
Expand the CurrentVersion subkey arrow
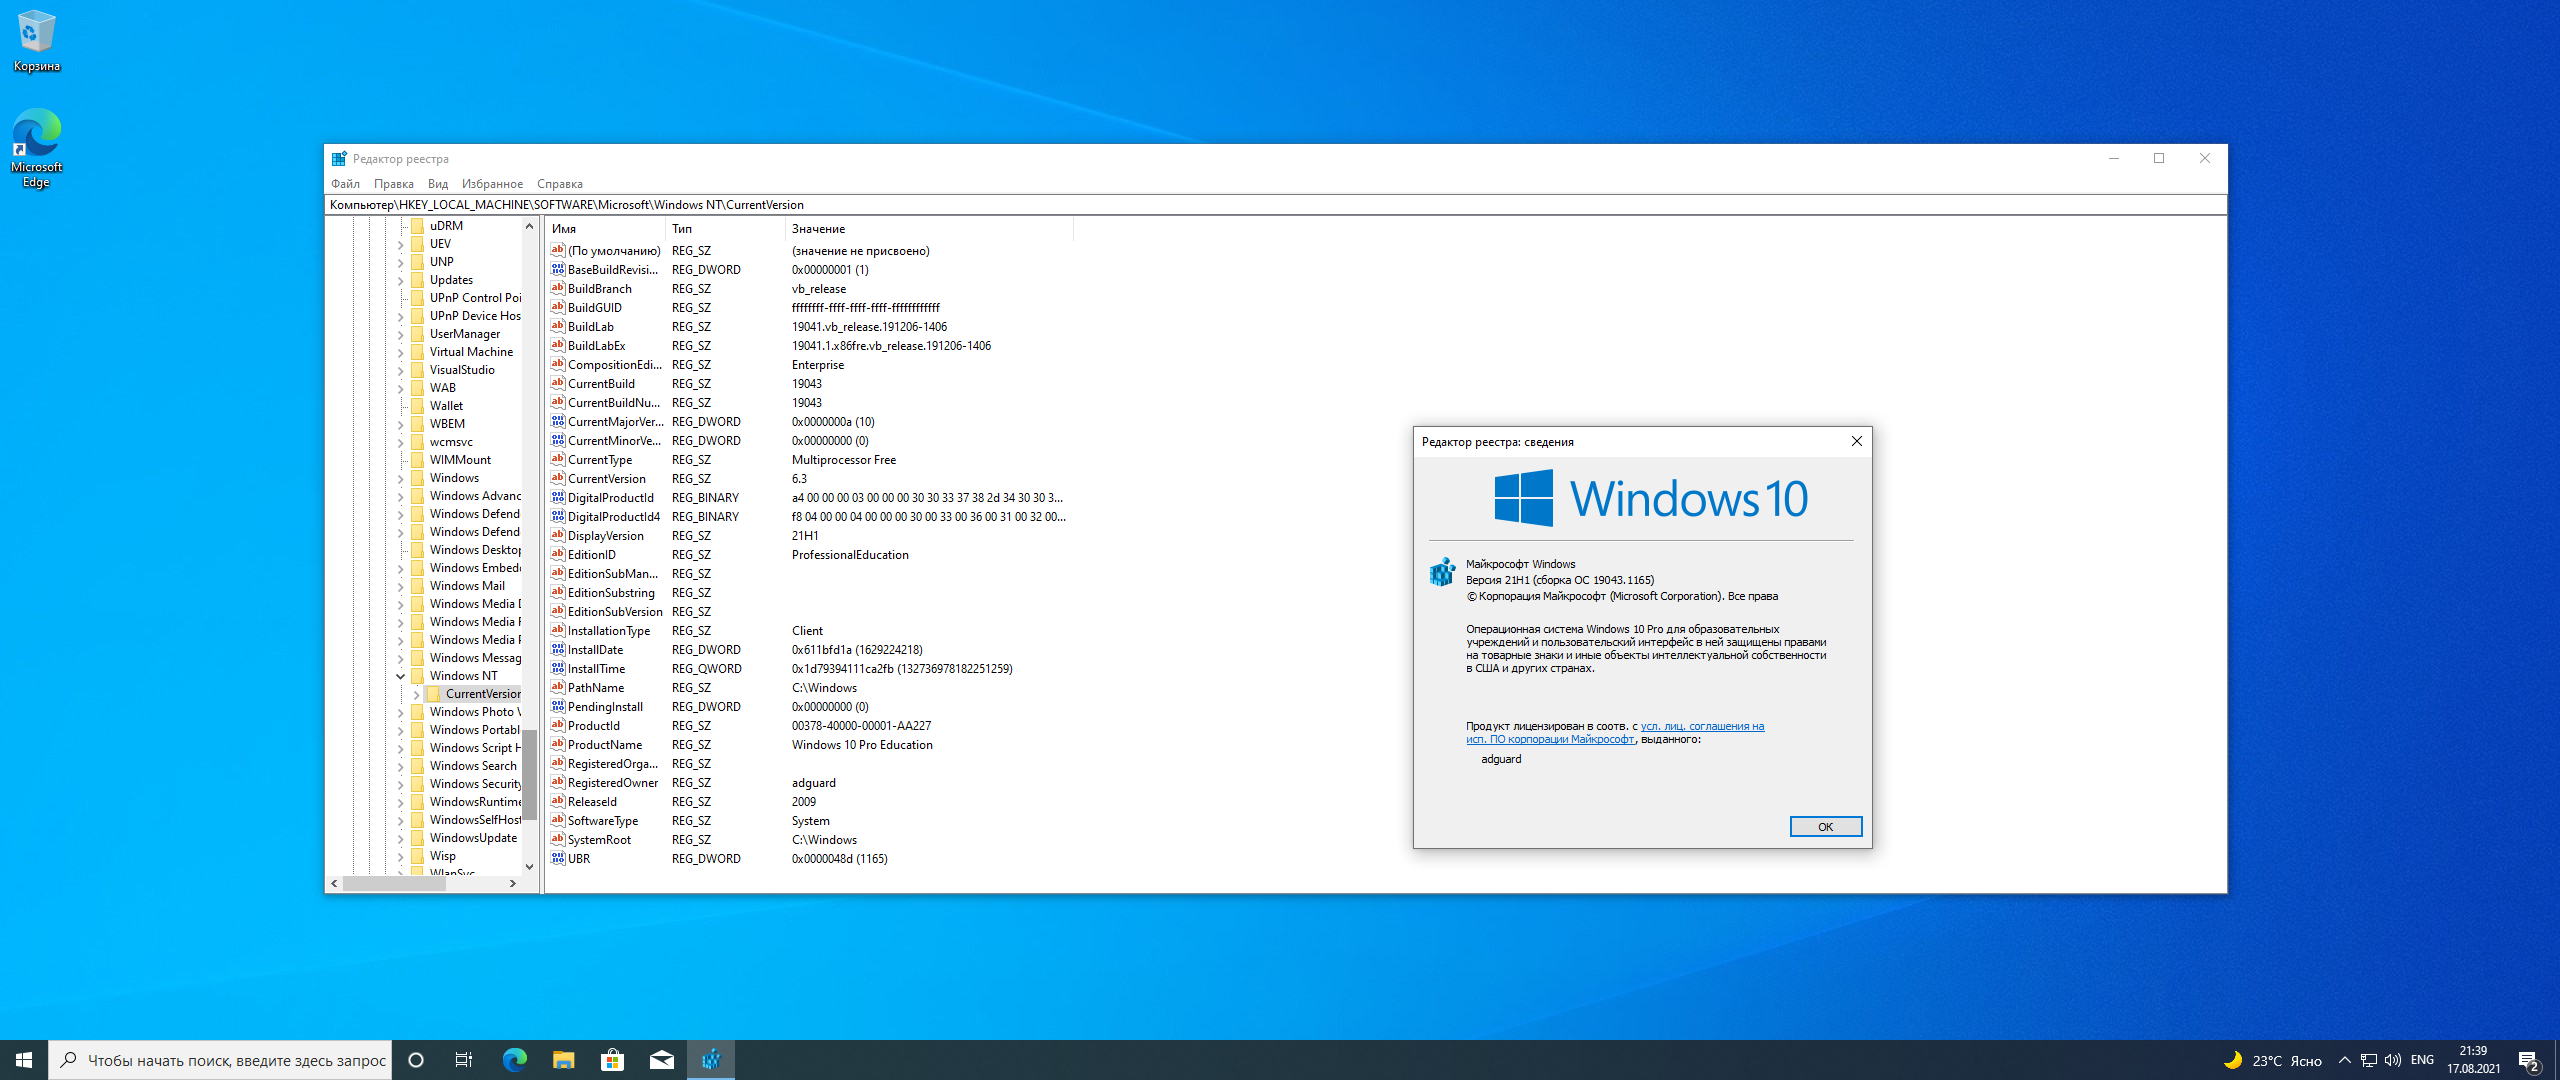point(416,694)
